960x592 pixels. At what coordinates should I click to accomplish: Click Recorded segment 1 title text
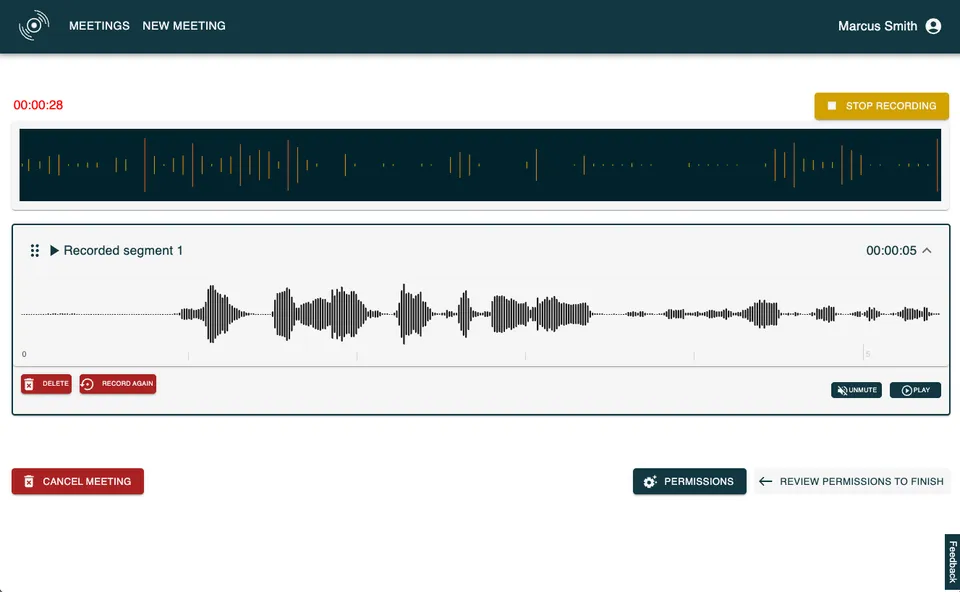coord(123,250)
